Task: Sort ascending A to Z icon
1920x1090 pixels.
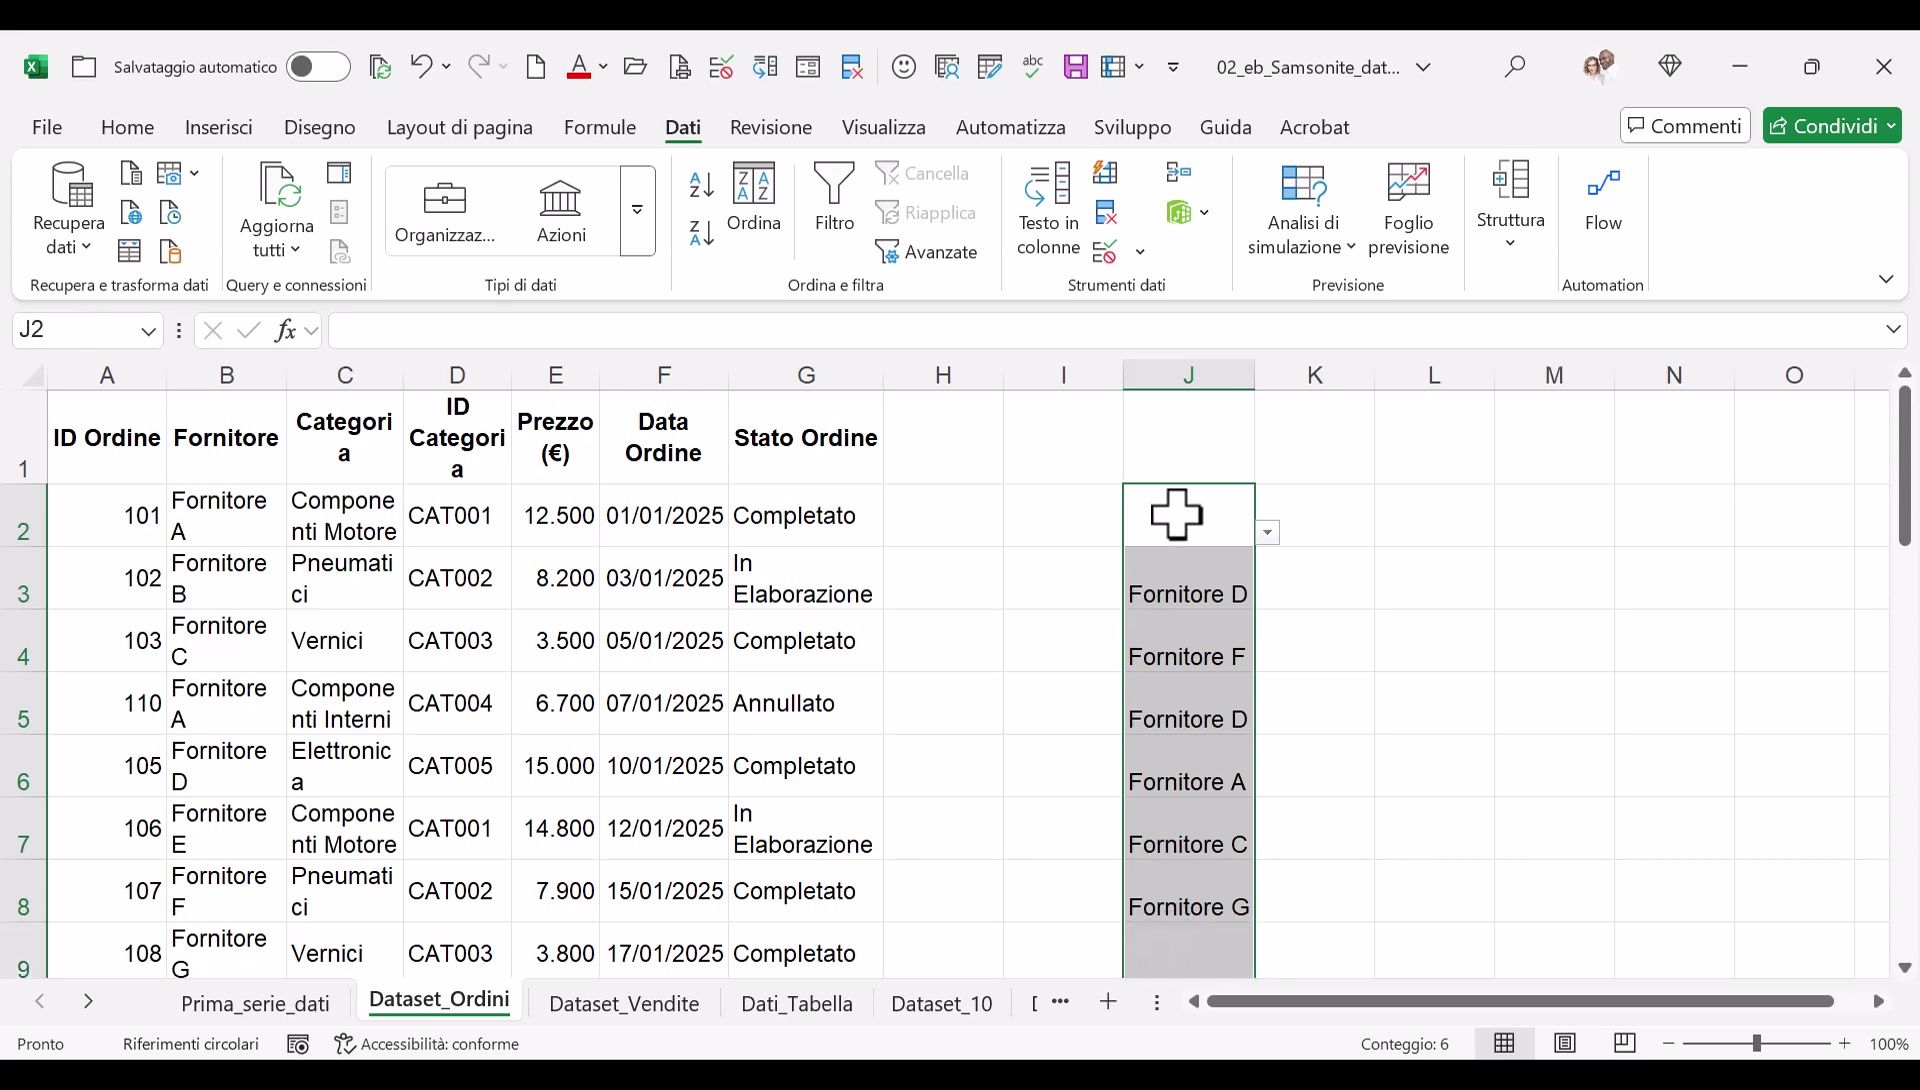Action: pyautogui.click(x=702, y=185)
